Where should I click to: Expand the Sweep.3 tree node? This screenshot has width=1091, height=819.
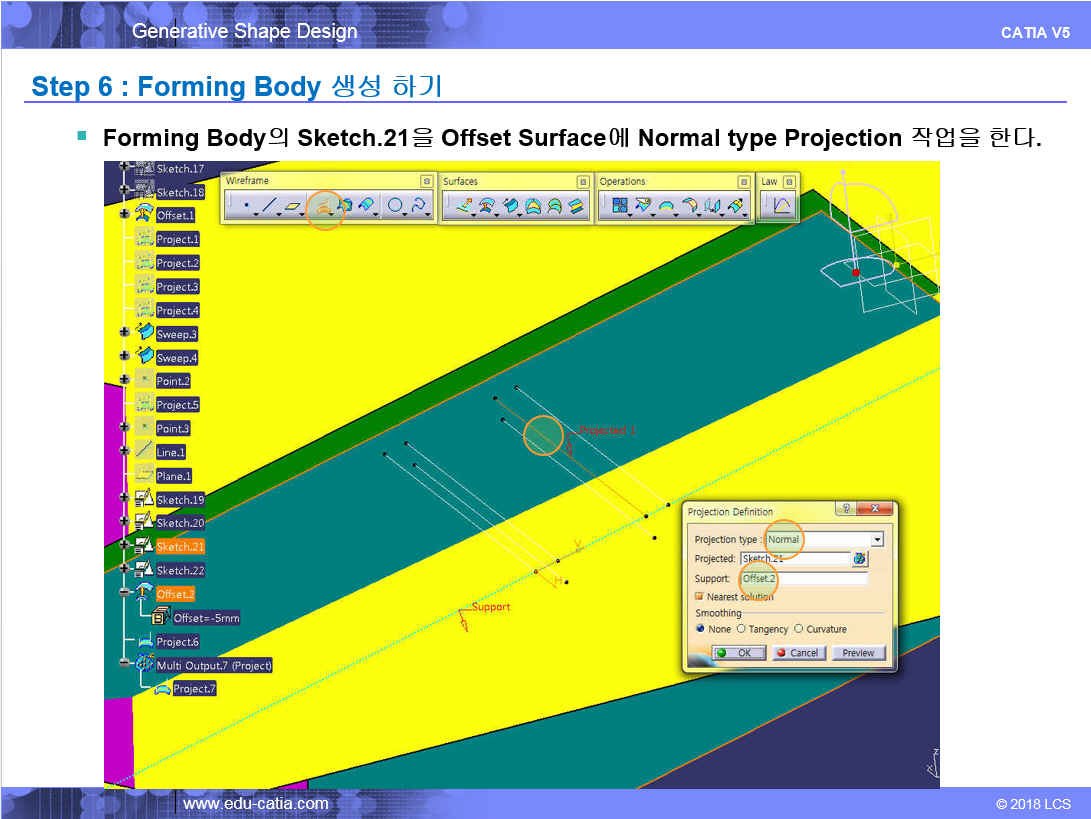point(124,334)
